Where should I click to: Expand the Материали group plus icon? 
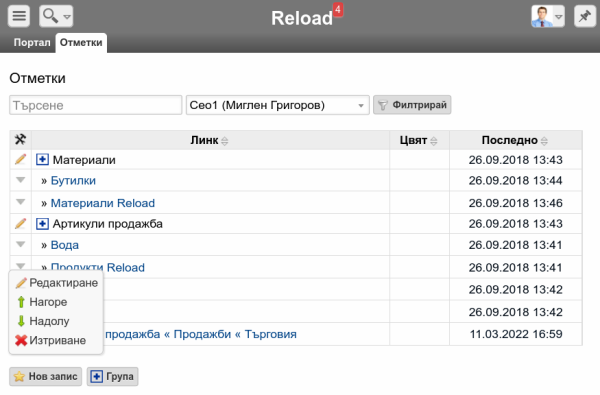(x=42, y=159)
